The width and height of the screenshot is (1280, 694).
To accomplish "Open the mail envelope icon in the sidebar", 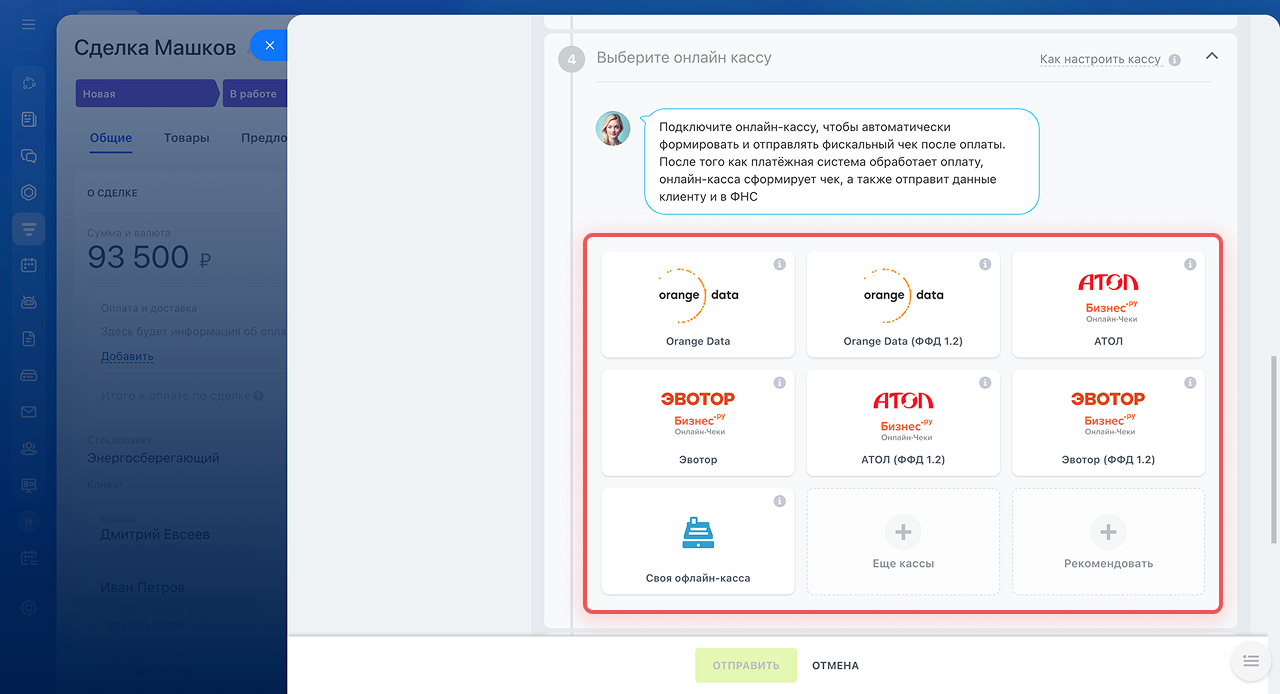I will (x=28, y=412).
